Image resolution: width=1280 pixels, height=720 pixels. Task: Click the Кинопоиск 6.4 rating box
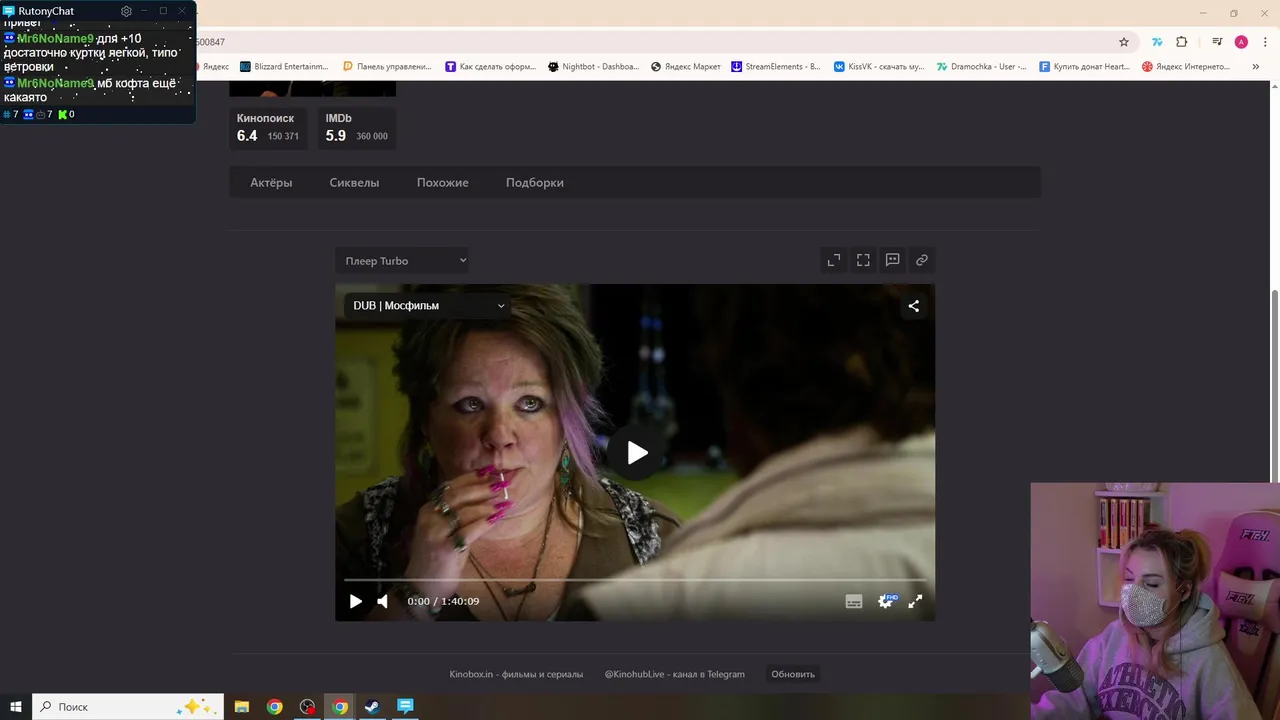tap(268, 127)
